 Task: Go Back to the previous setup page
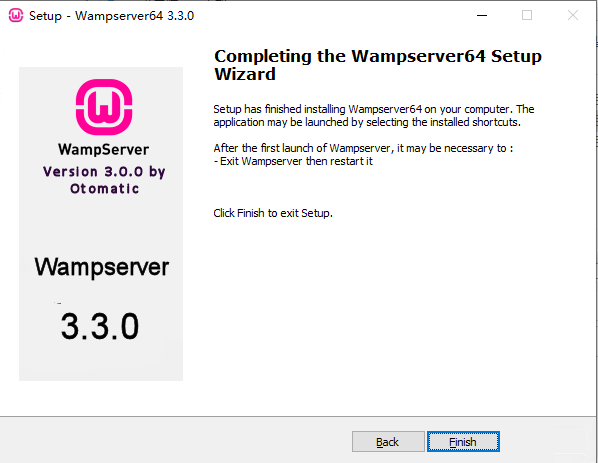(x=388, y=442)
